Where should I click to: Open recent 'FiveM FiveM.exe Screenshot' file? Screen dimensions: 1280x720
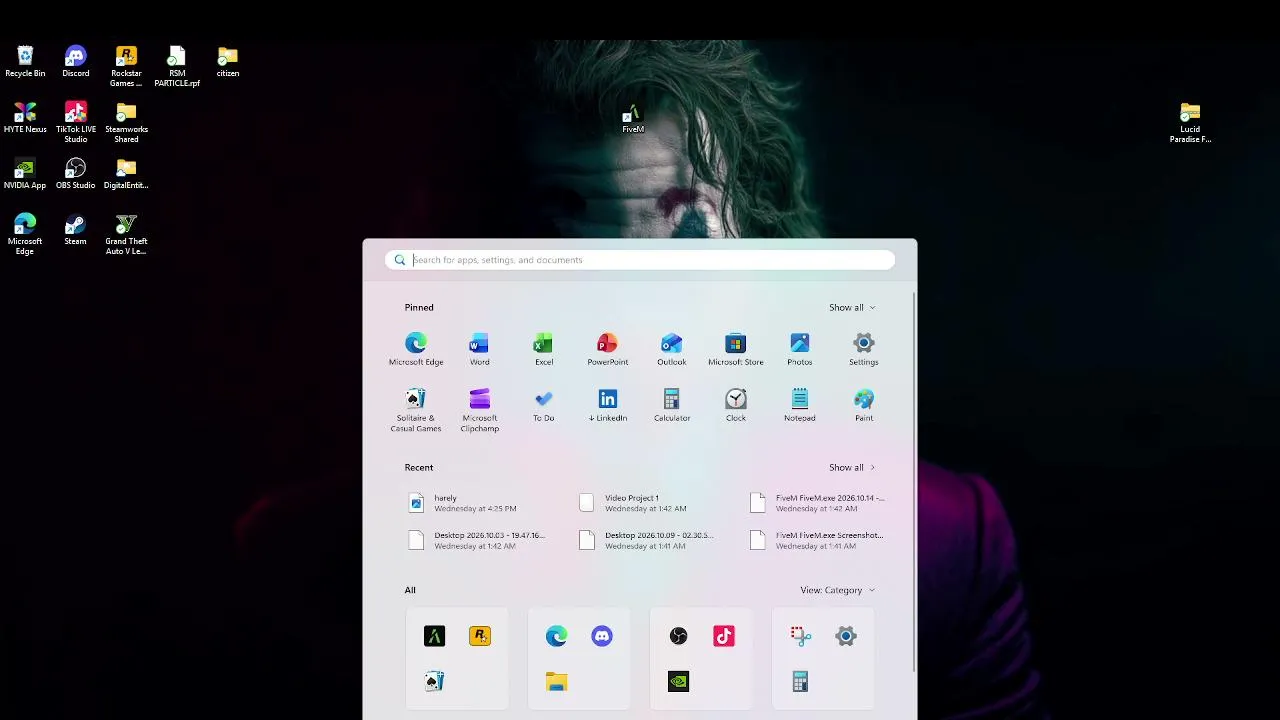tap(817, 540)
